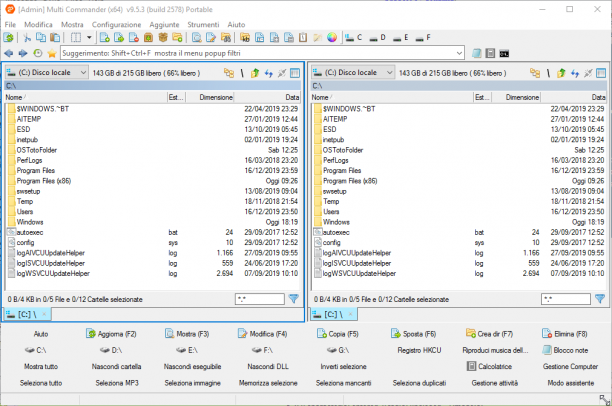Select the Program Files folder in left panel
Screen dimensions: 612x406
tap(36, 171)
